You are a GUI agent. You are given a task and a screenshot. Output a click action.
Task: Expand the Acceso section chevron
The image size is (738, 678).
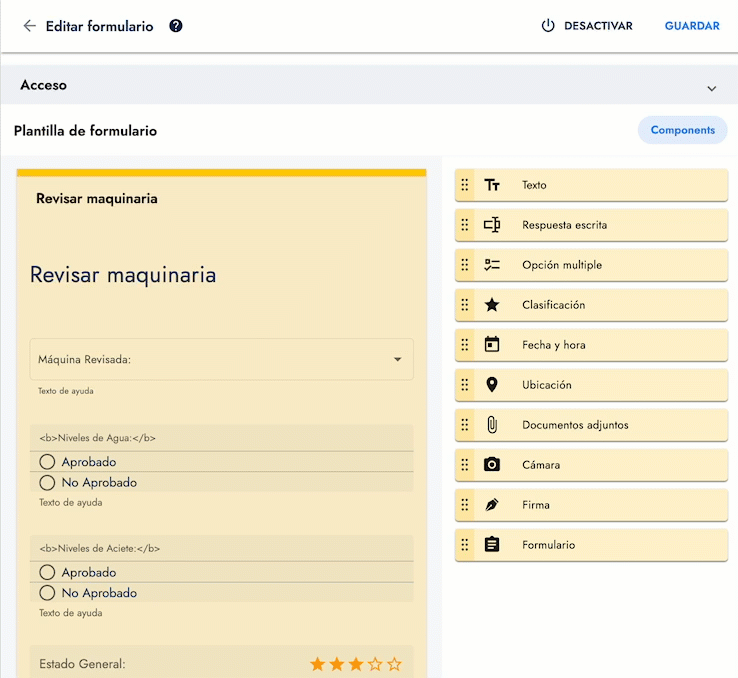[x=712, y=88]
